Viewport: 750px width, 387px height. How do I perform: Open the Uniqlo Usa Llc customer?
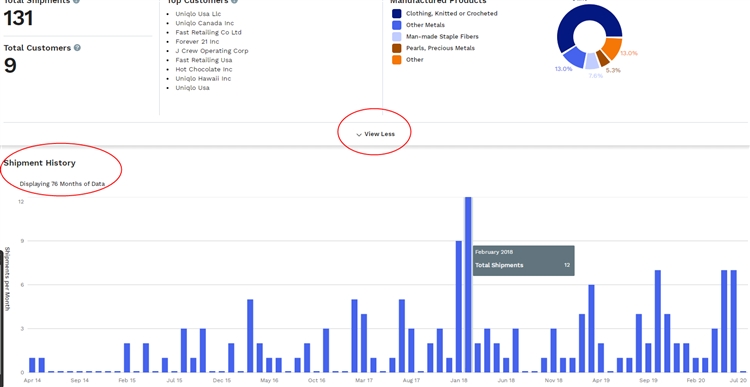[x=198, y=14]
